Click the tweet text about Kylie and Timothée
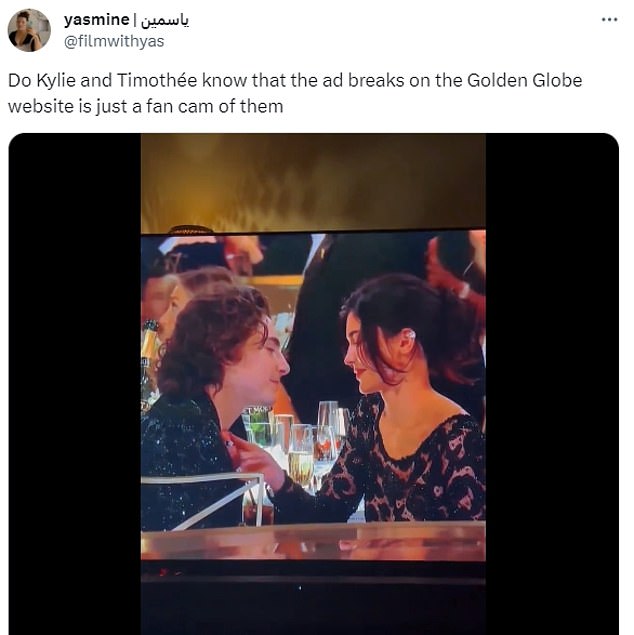634x635 pixels. pos(295,94)
